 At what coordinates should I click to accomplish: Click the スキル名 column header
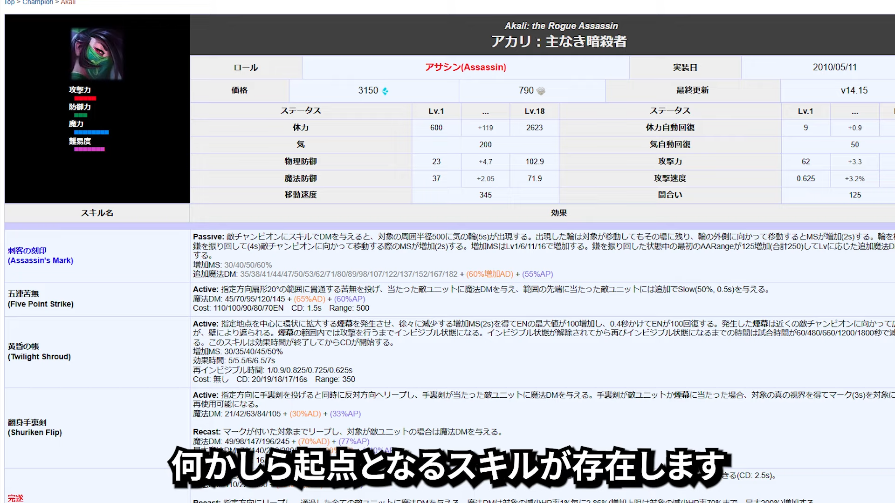pyautogui.click(x=97, y=213)
